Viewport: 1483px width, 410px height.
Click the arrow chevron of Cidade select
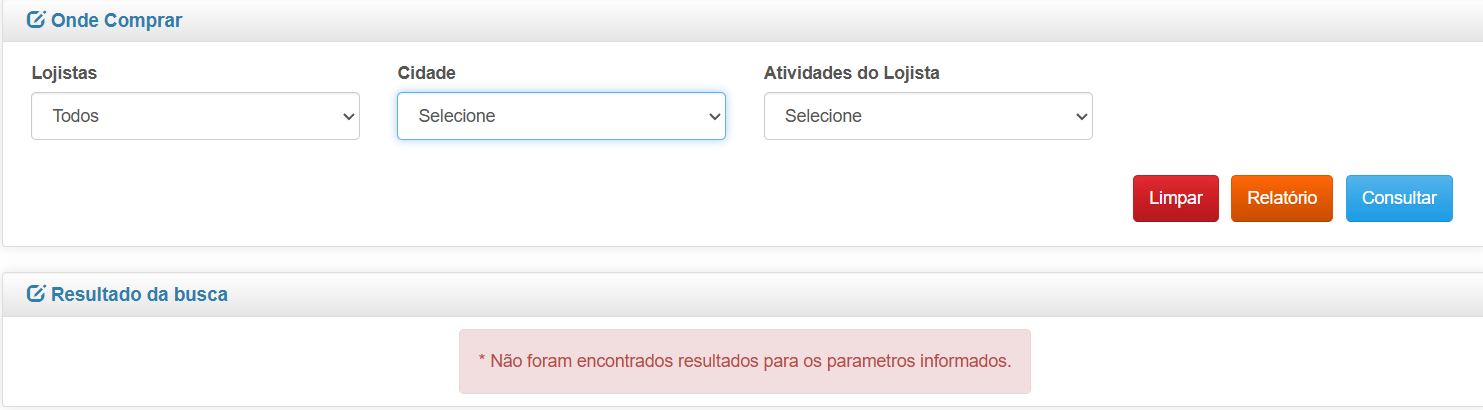click(x=715, y=117)
